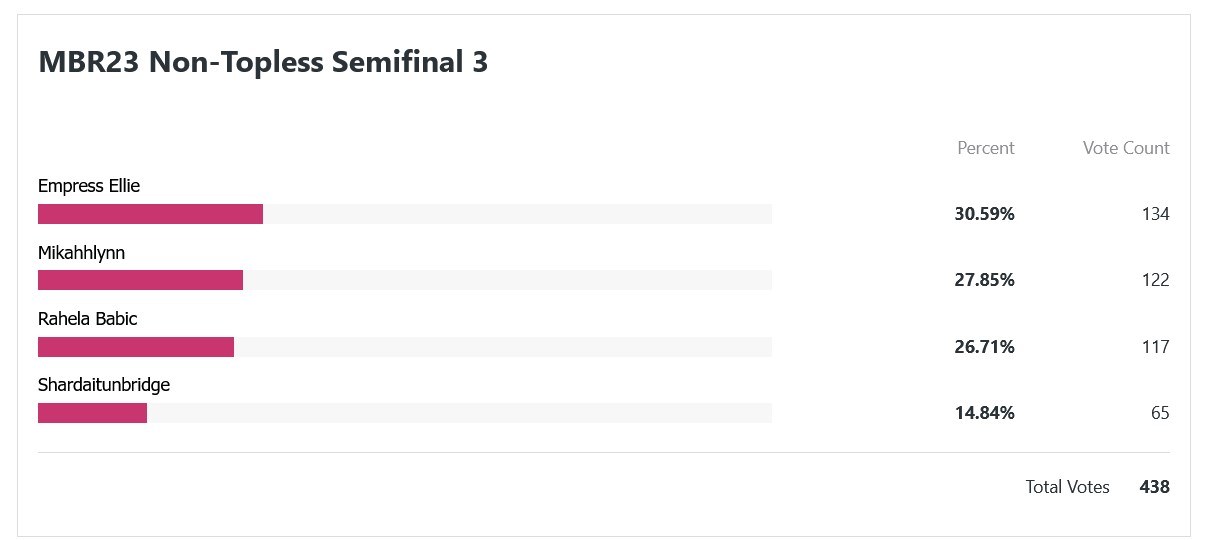Click the 27.85% percentage value
This screenshot has height=540, width=1206.
[985, 280]
